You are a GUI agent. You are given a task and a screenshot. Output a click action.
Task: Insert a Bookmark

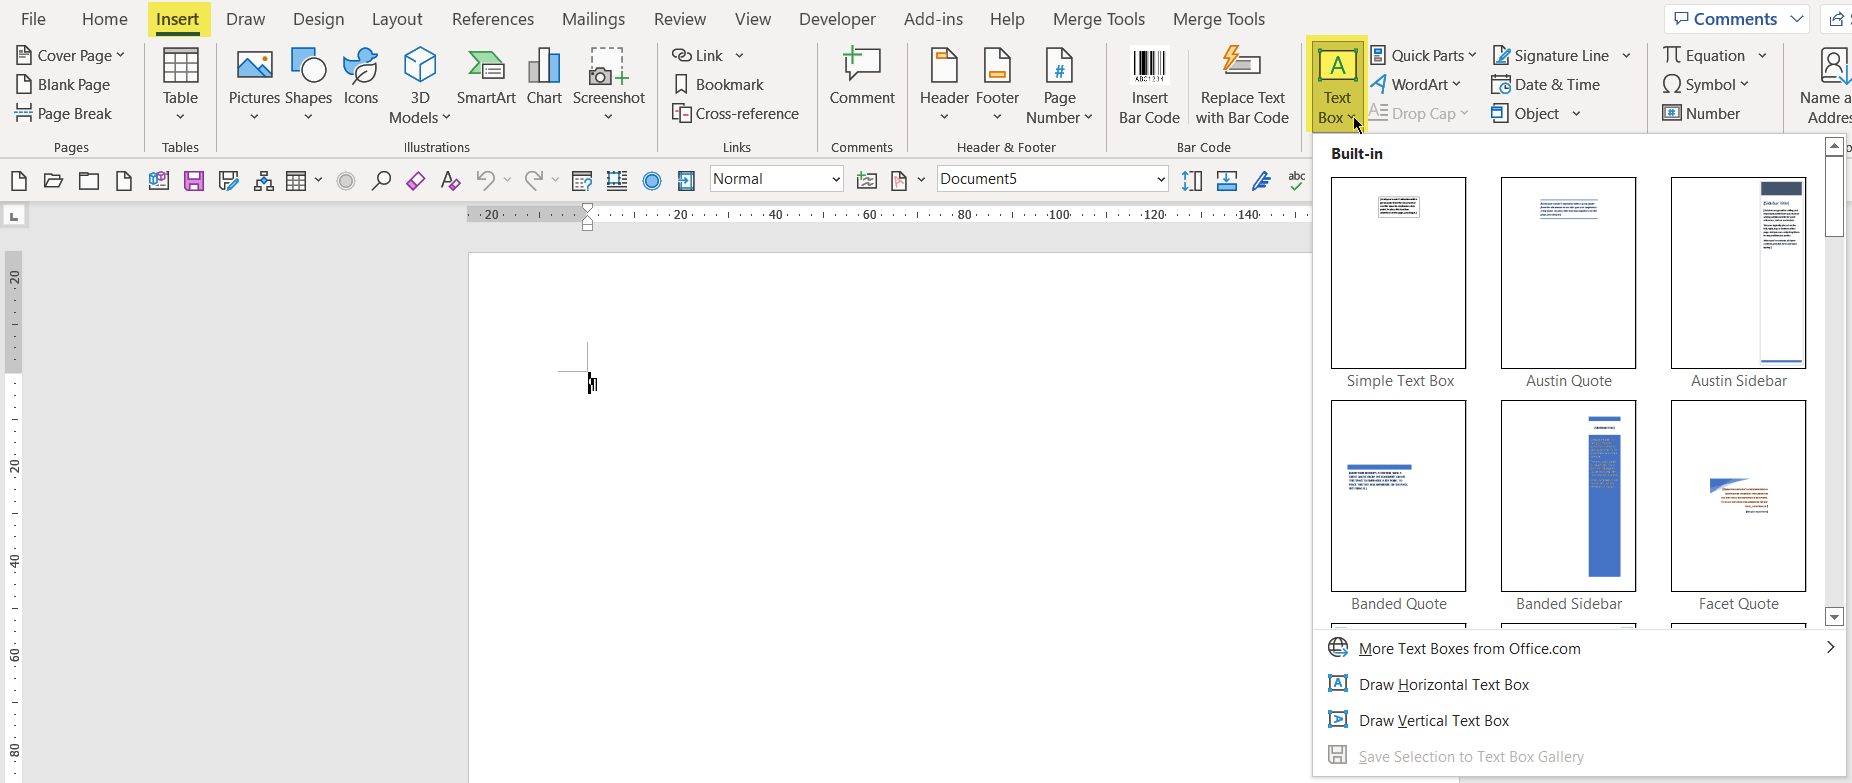(x=718, y=85)
